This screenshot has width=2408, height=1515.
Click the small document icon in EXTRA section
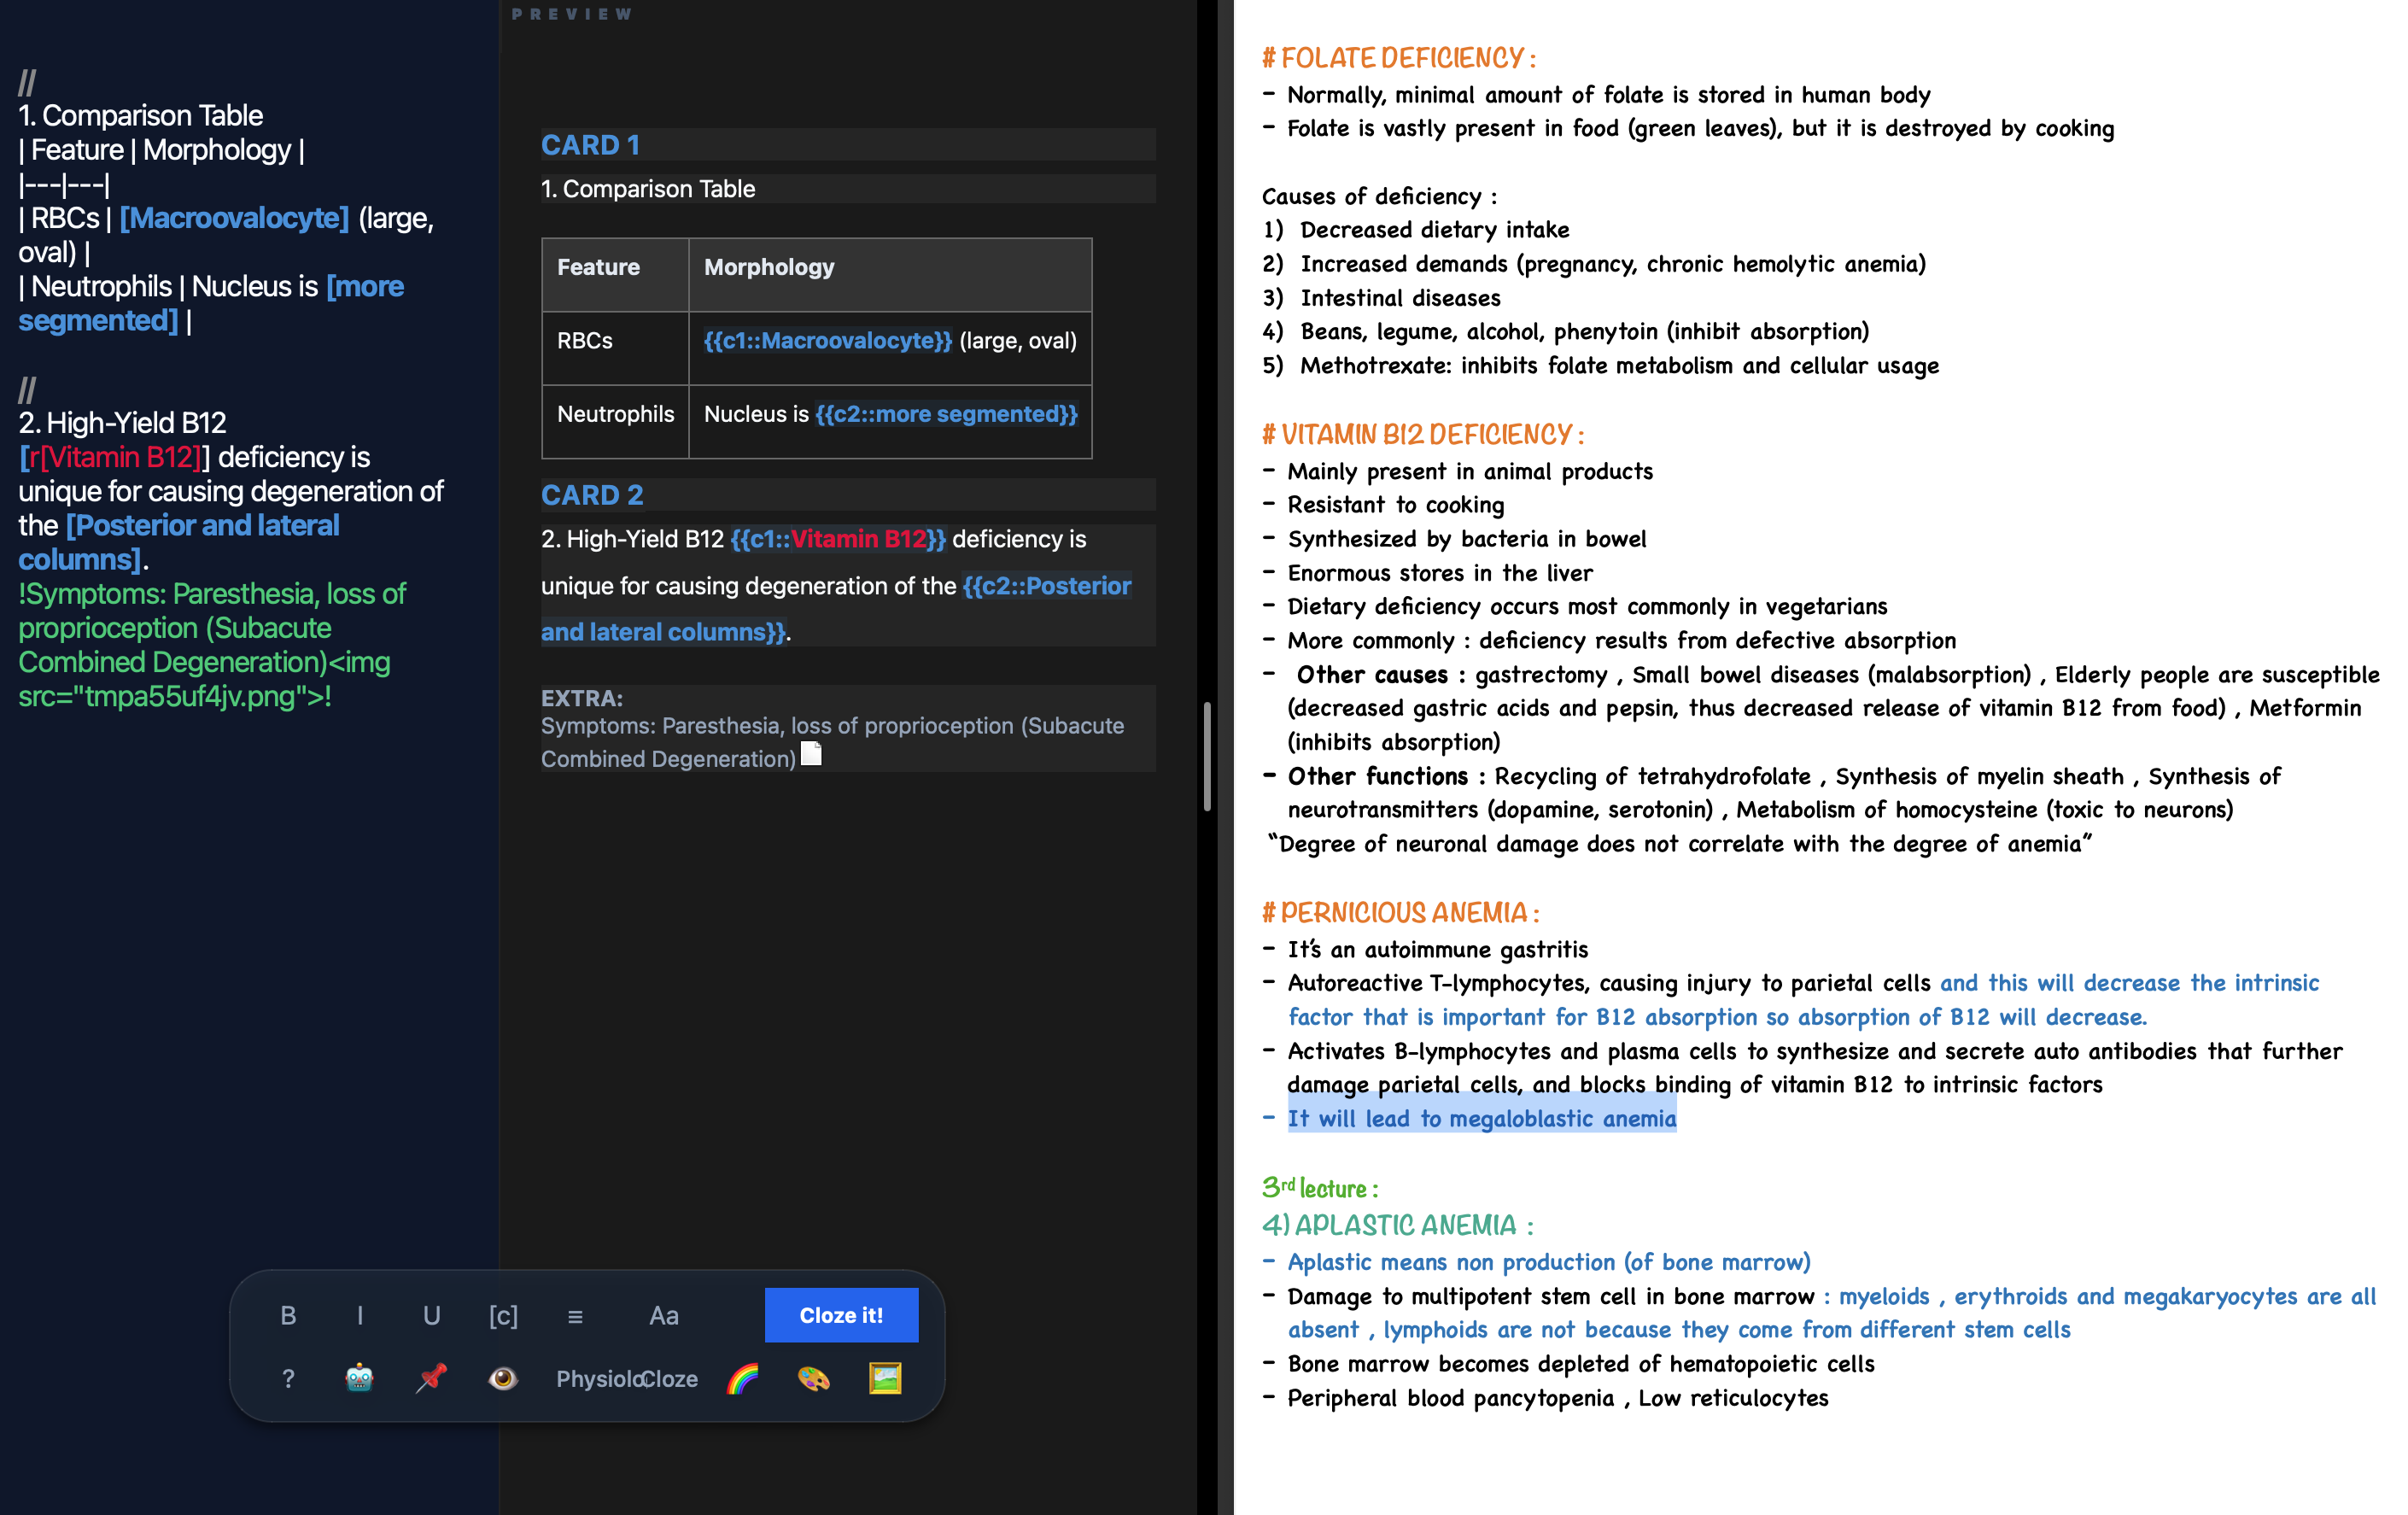tap(812, 754)
